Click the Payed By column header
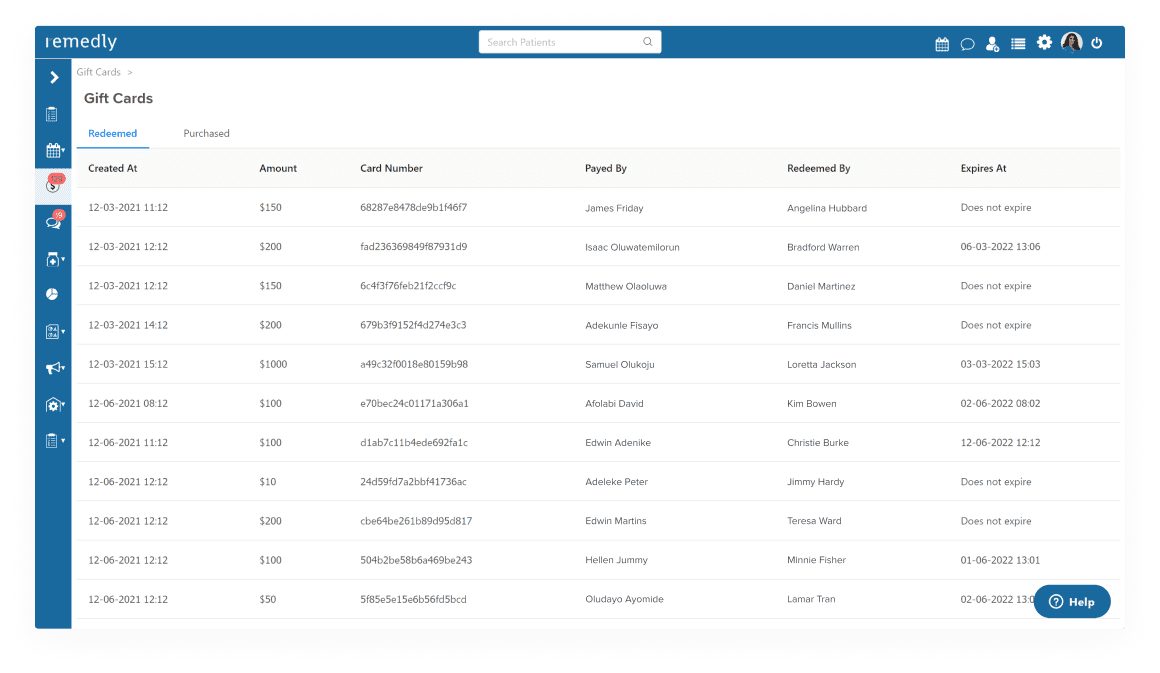This screenshot has width=1160, height=673. point(606,169)
